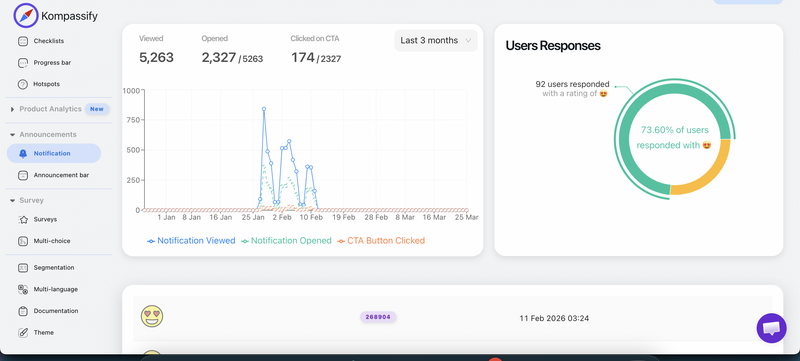Viewport: 800px width, 361px height.
Task: Click the 73.60% of users text
Action: point(673,130)
